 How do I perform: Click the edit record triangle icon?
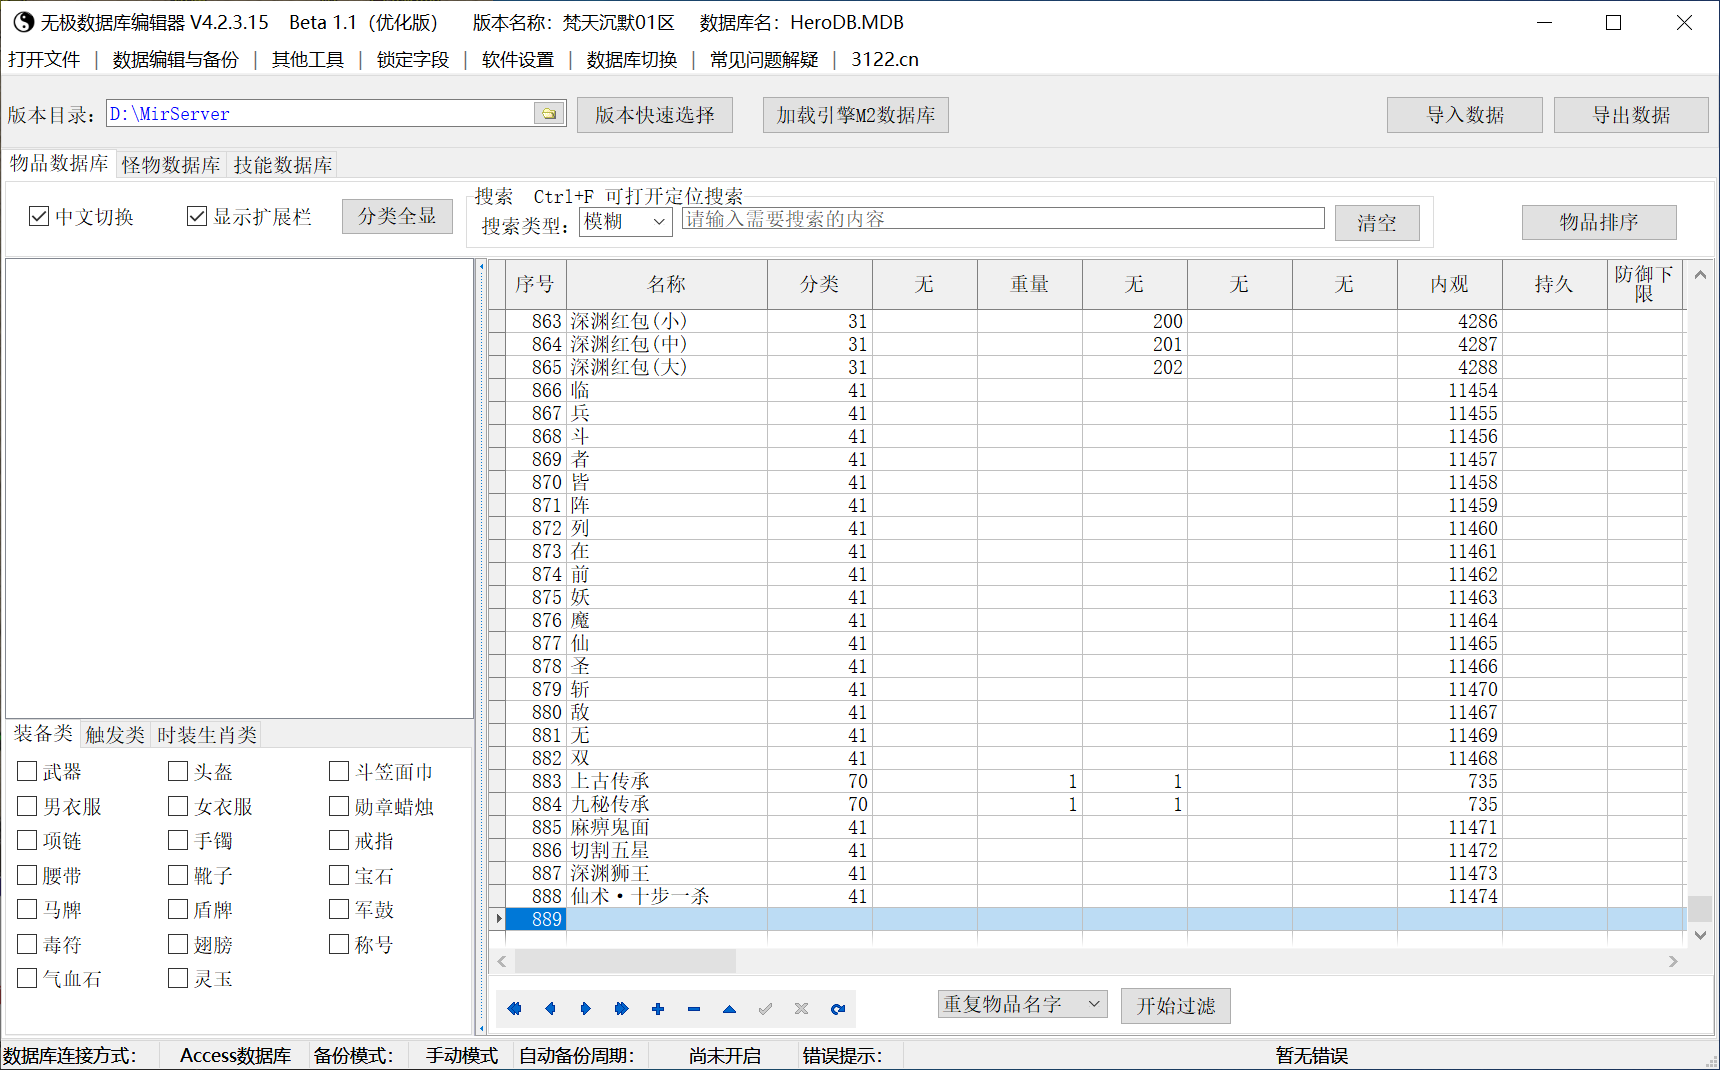[730, 1009]
